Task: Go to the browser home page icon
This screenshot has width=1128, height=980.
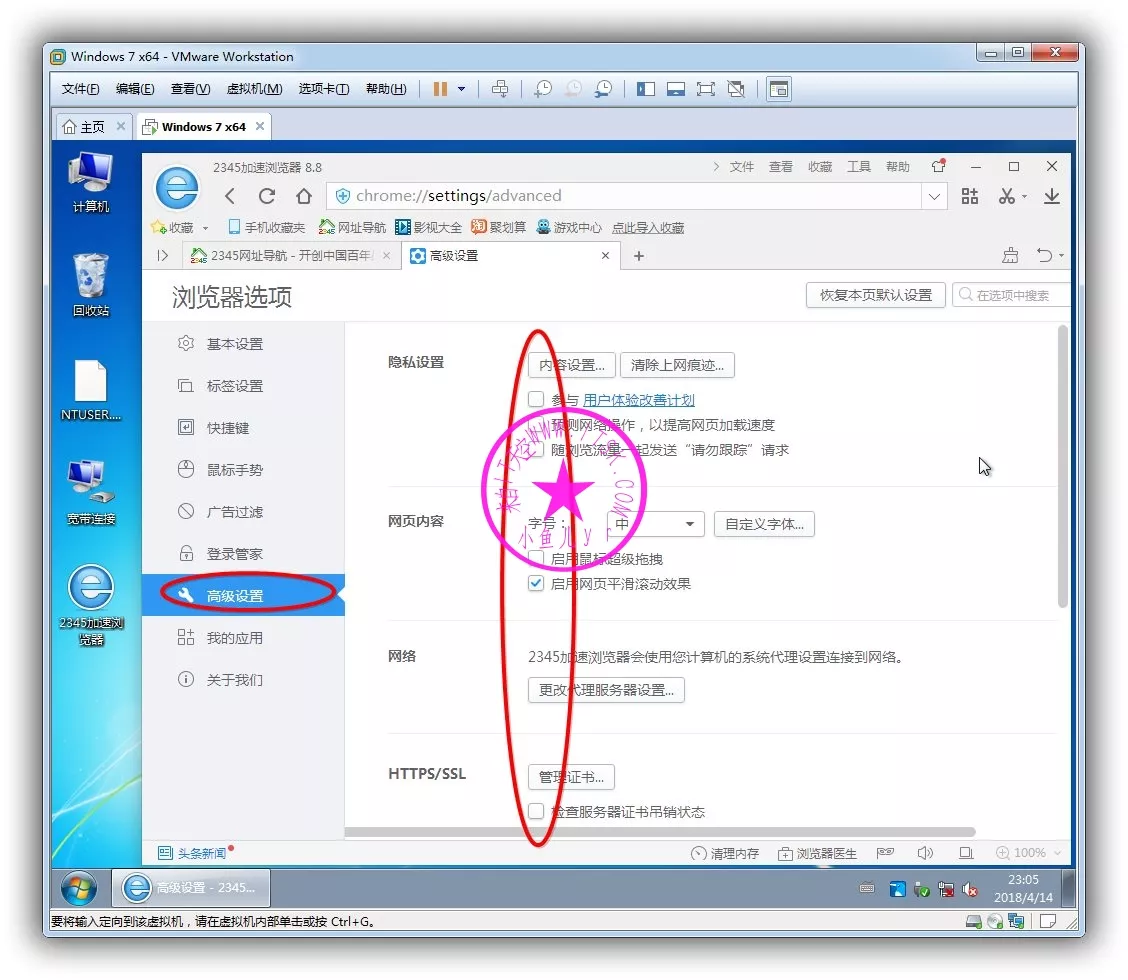Action: coord(304,196)
